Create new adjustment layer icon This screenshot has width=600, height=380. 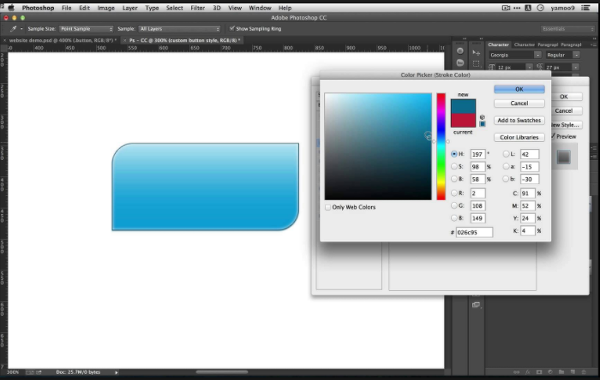coord(550,372)
